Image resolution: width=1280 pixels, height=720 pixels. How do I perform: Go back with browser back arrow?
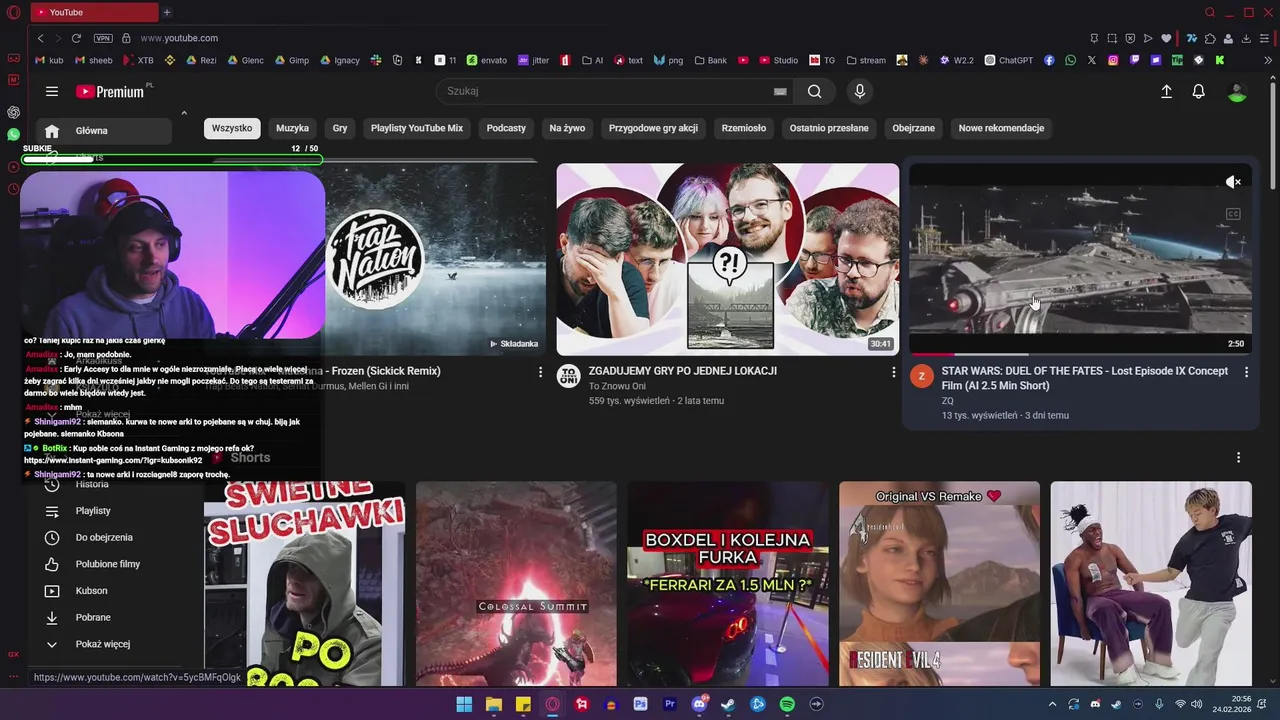coord(41,38)
